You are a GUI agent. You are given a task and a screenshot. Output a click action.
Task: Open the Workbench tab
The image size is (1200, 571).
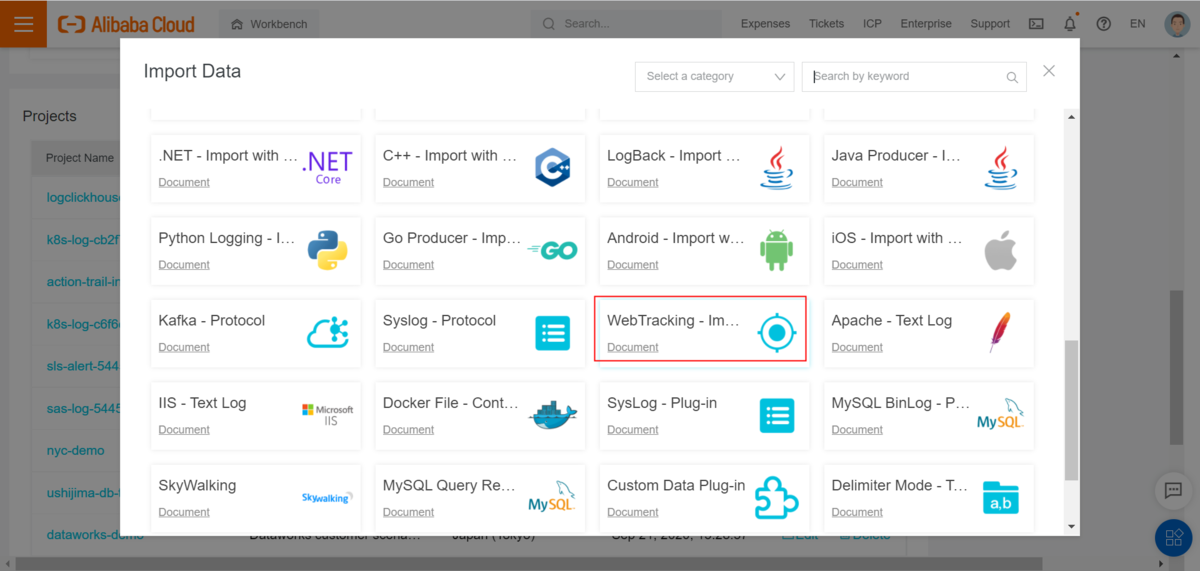click(x=269, y=24)
